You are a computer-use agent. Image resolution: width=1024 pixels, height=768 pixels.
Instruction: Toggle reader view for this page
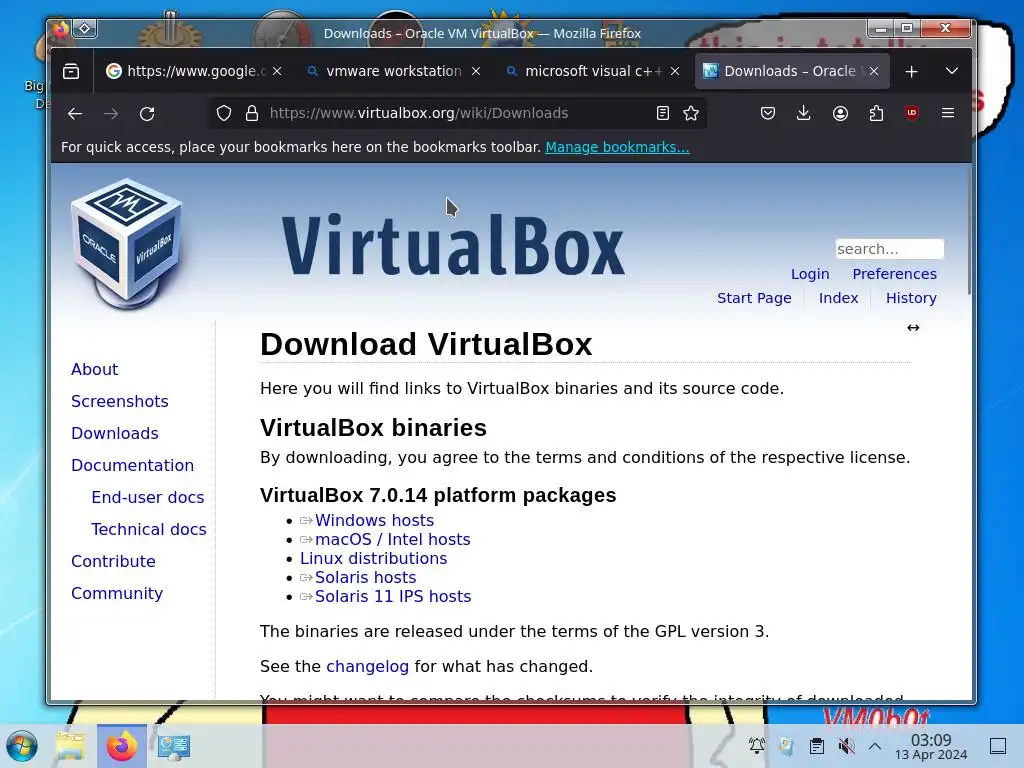click(663, 113)
